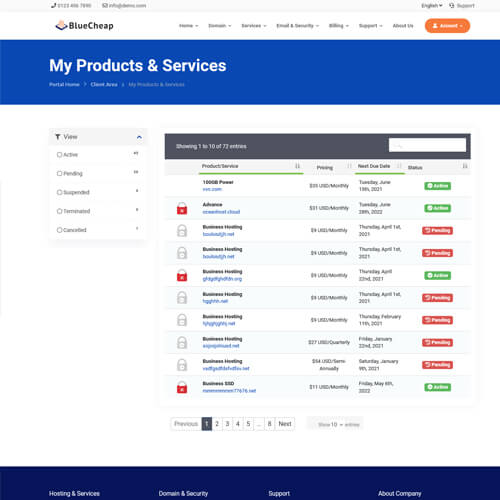
Task: Sort by the Product/Service column arrows
Action: tap(297, 166)
